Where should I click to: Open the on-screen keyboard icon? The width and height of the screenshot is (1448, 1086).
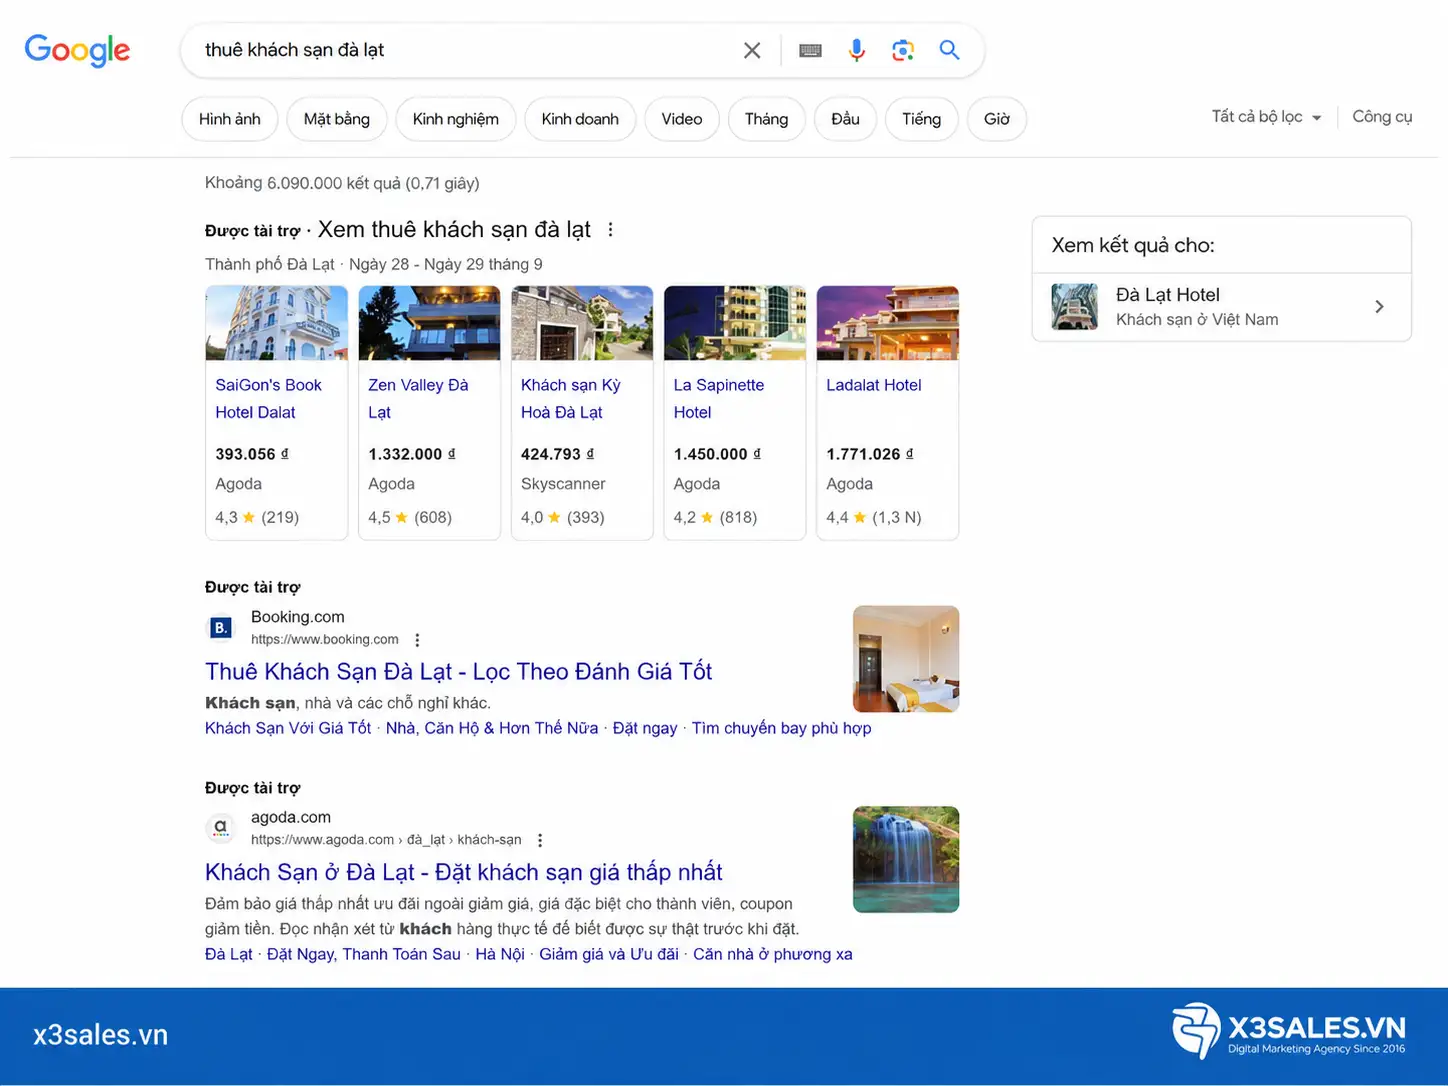click(810, 50)
